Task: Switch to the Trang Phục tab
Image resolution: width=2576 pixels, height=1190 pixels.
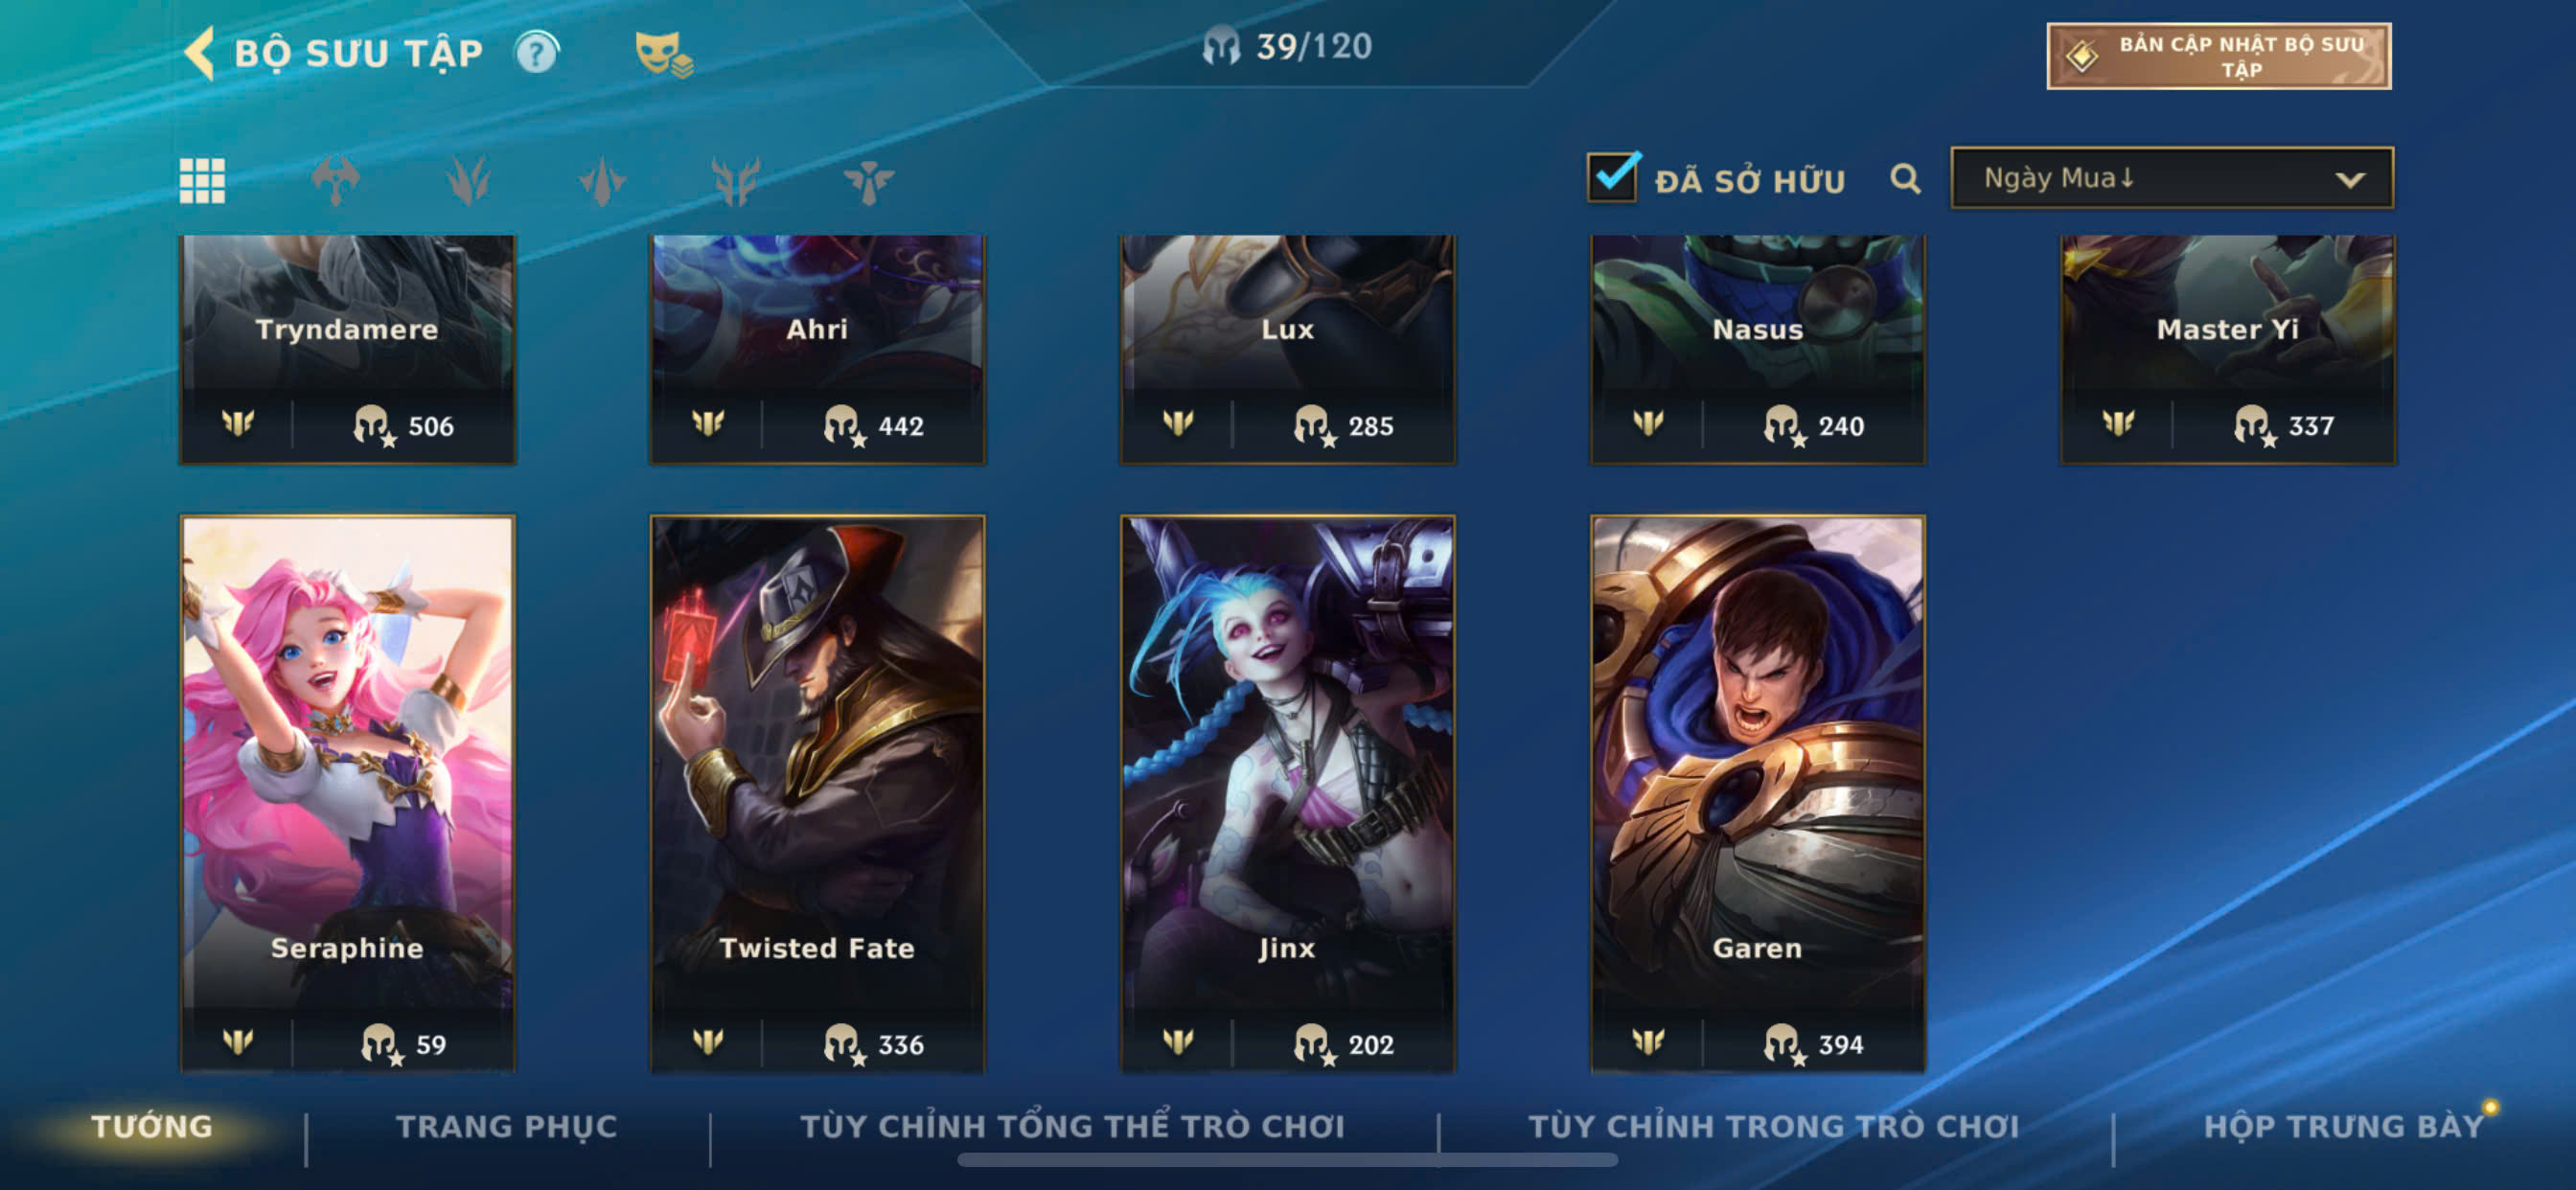Action: click(x=507, y=1126)
